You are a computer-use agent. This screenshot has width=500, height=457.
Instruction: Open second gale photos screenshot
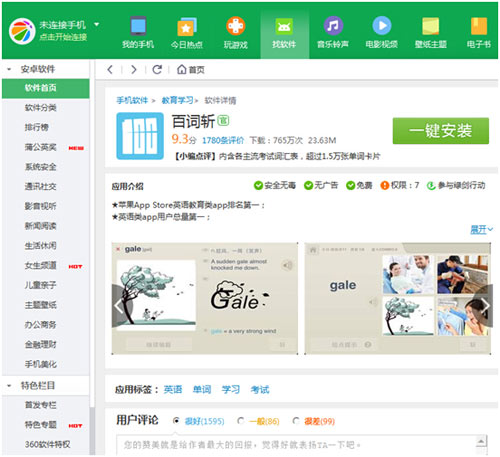(x=398, y=298)
